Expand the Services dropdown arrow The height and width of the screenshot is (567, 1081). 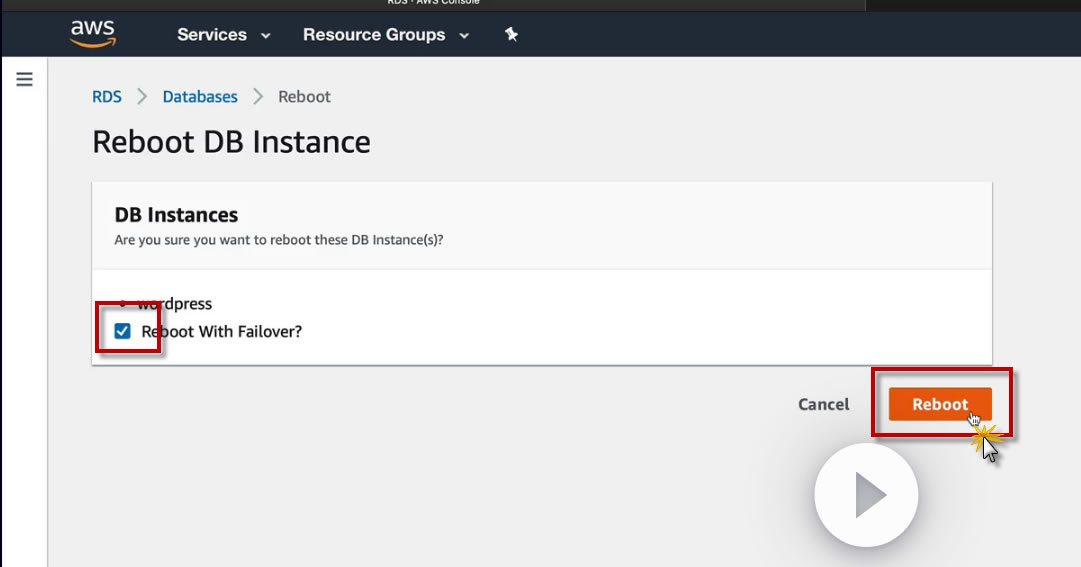[266, 35]
